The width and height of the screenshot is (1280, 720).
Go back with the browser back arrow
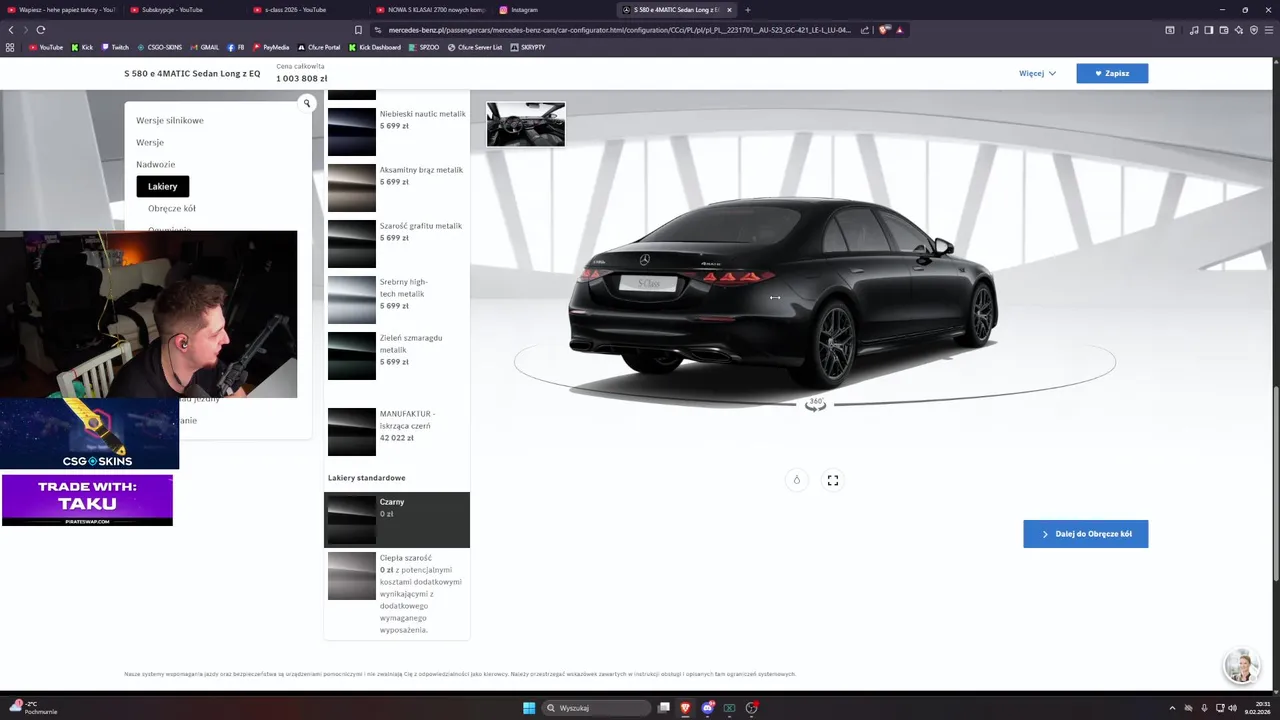tap(11, 30)
